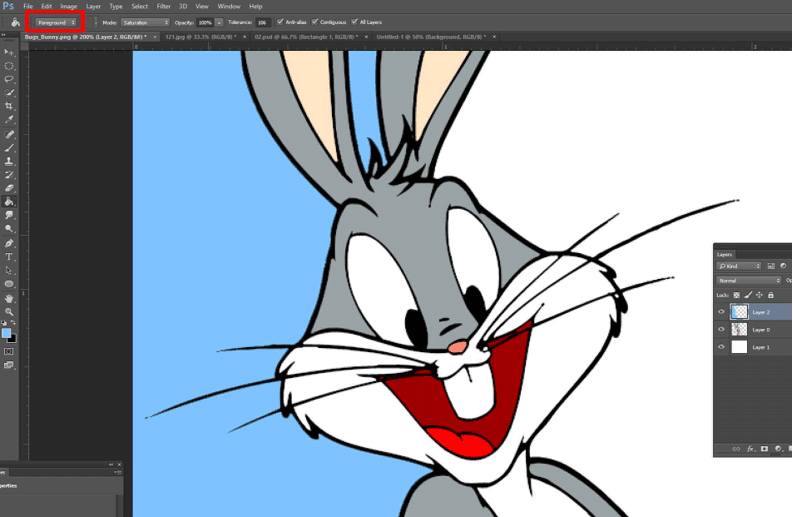This screenshot has width=793, height=517.
Task: Select the Smudge tool
Action: pos(9,216)
